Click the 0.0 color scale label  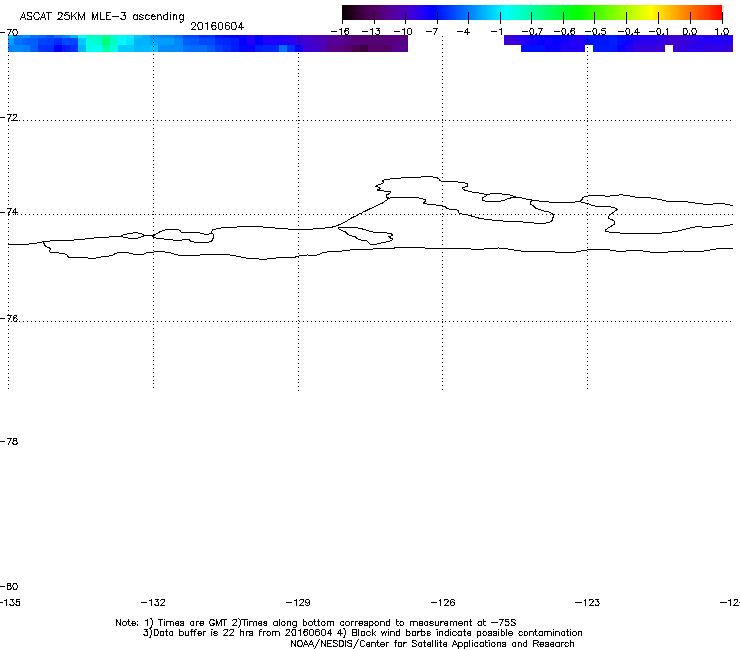pos(690,32)
